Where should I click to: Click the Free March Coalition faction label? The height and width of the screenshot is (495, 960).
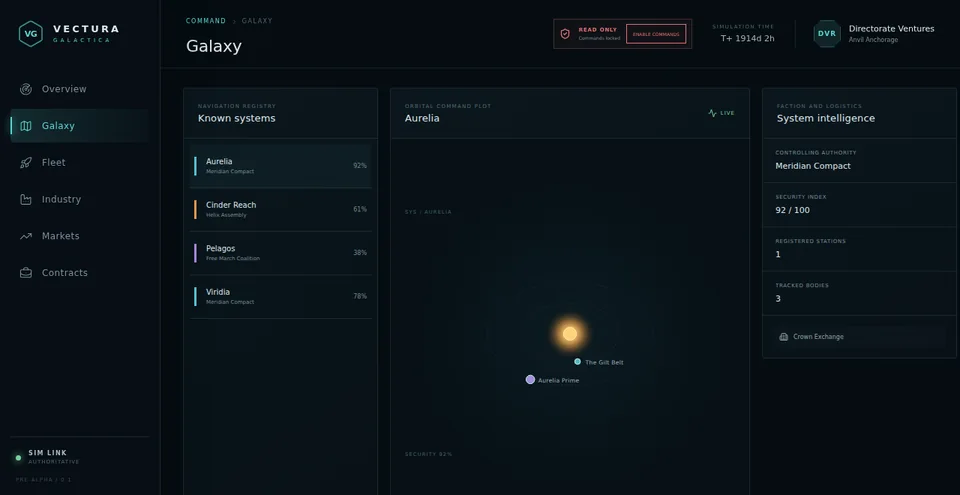[x=233, y=259]
